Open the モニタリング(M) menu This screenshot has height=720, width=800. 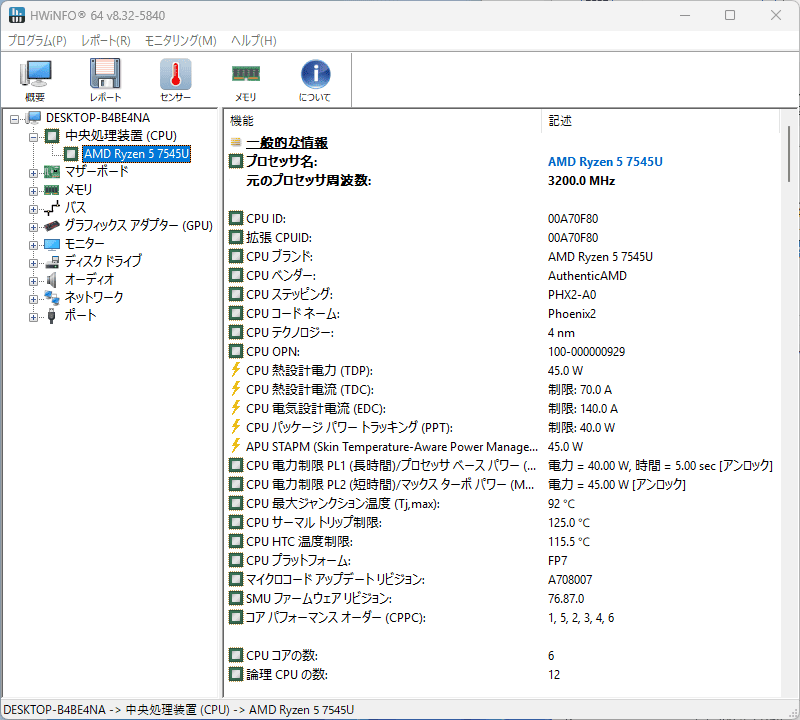(180, 41)
